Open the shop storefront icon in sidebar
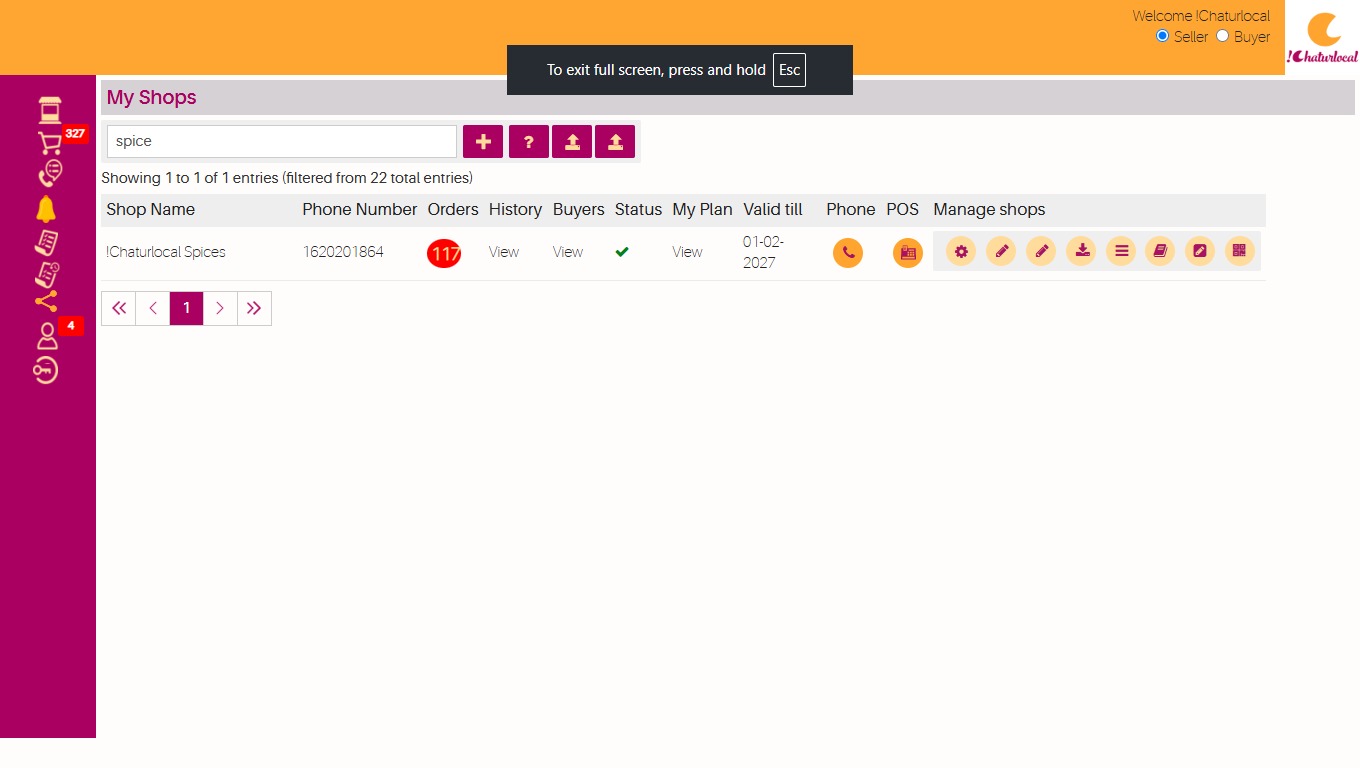This screenshot has width=1360, height=768. tap(49, 110)
